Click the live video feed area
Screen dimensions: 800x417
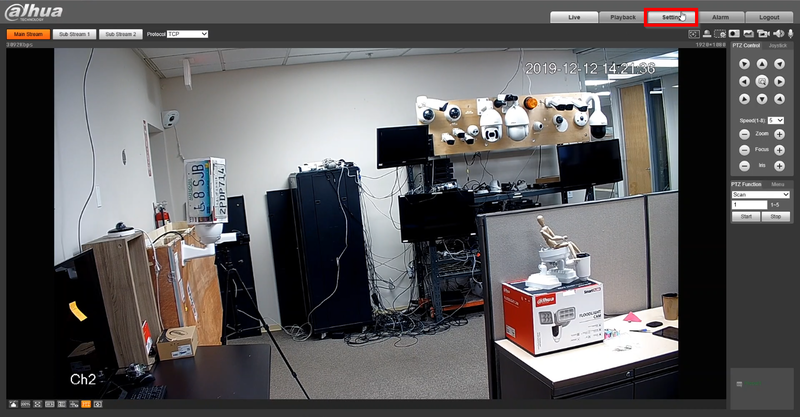[366, 224]
